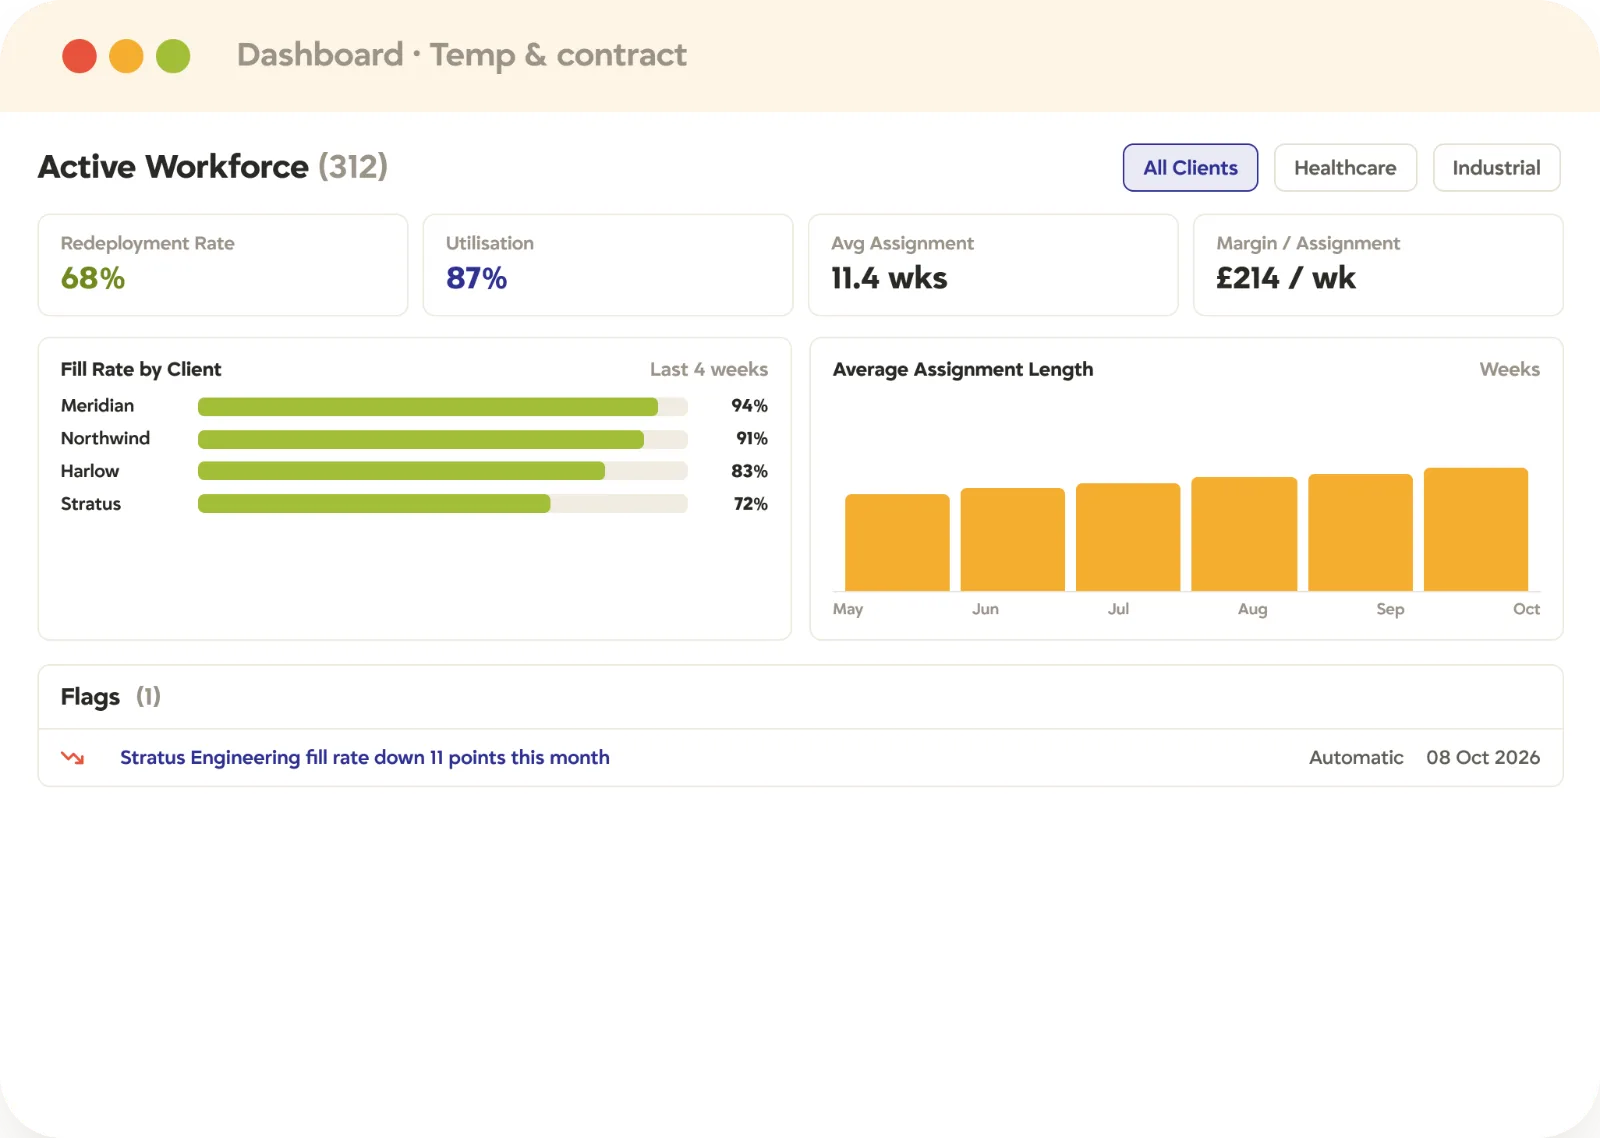Click the red close window dot
Viewport: 1600px width, 1138px height.
pos(79,56)
